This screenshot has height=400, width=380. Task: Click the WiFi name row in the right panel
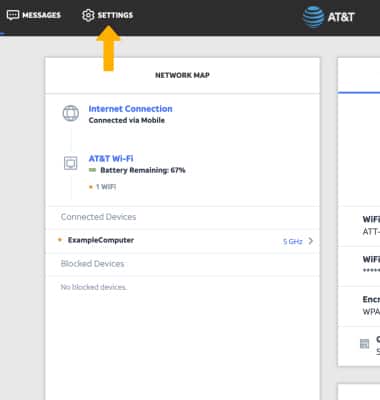[x=359, y=226]
